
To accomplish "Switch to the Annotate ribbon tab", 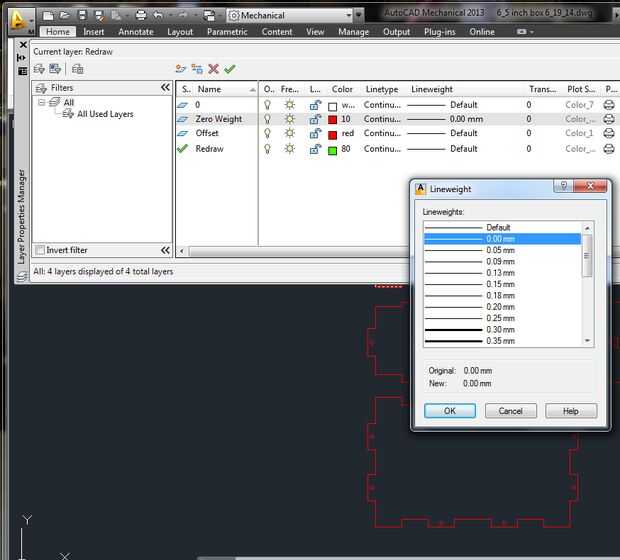I will pyautogui.click(x=136, y=32).
